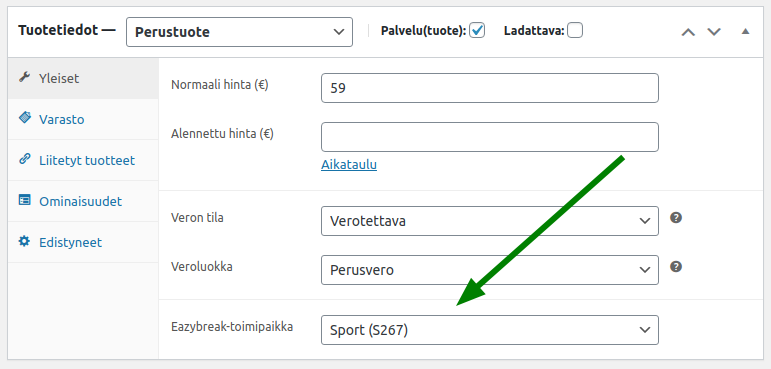Click the wrench icon beside Yleiset
The width and height of the screenshot is (771, 369).
click(24, 77)
